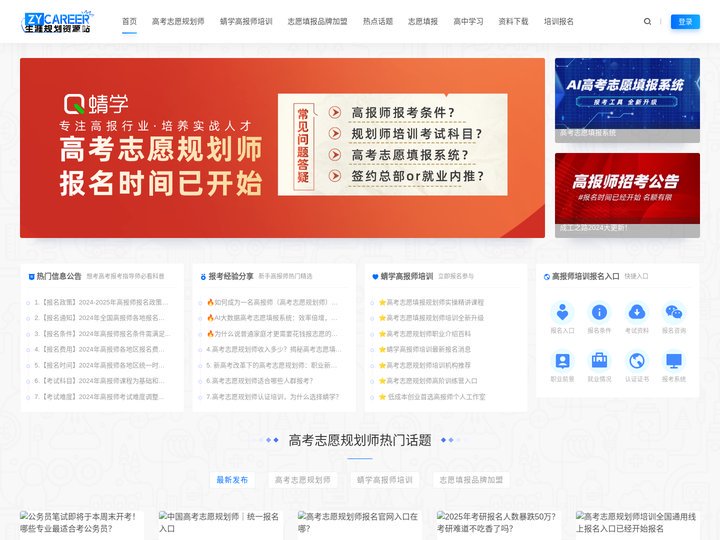The height and width of the screenshot is (540, 720).
Task: Open 4.高考志愿规划师收入多少 article
Action: tap(274, 349)
